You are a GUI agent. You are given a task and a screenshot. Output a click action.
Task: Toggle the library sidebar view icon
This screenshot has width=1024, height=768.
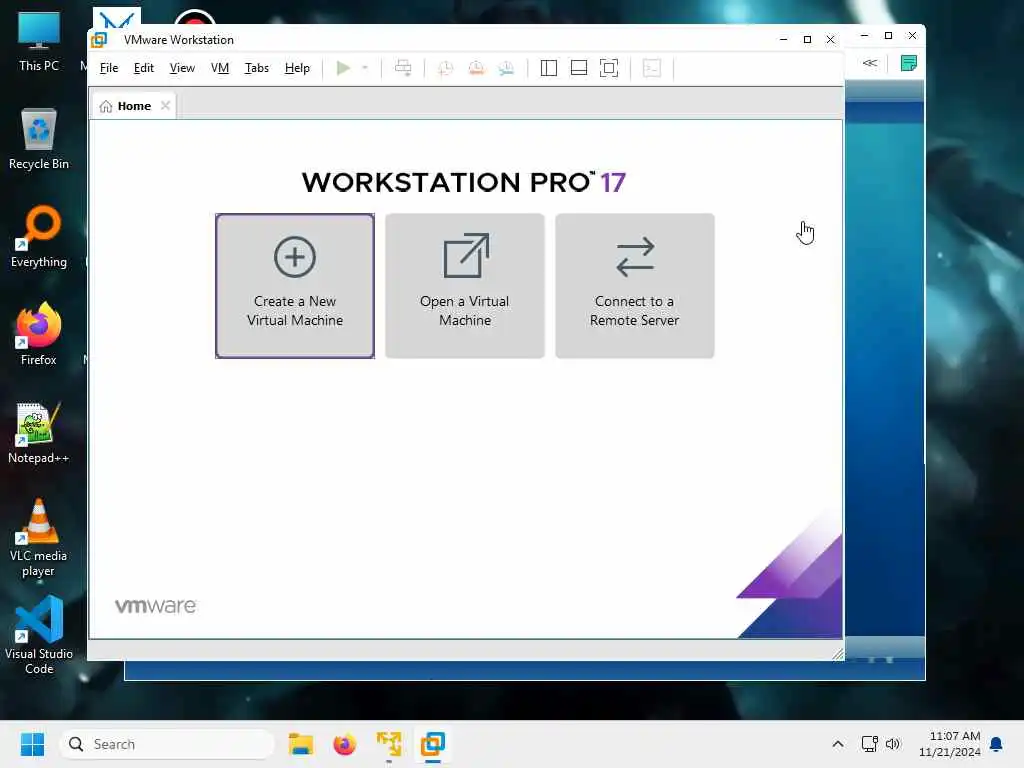[549, 68]
